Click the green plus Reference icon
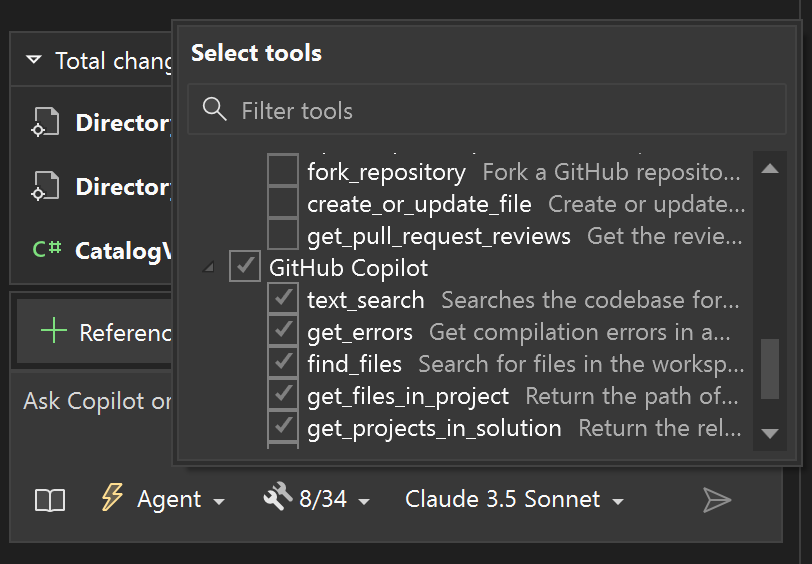The width and height of the screenshot is (812, 564). 54,332
